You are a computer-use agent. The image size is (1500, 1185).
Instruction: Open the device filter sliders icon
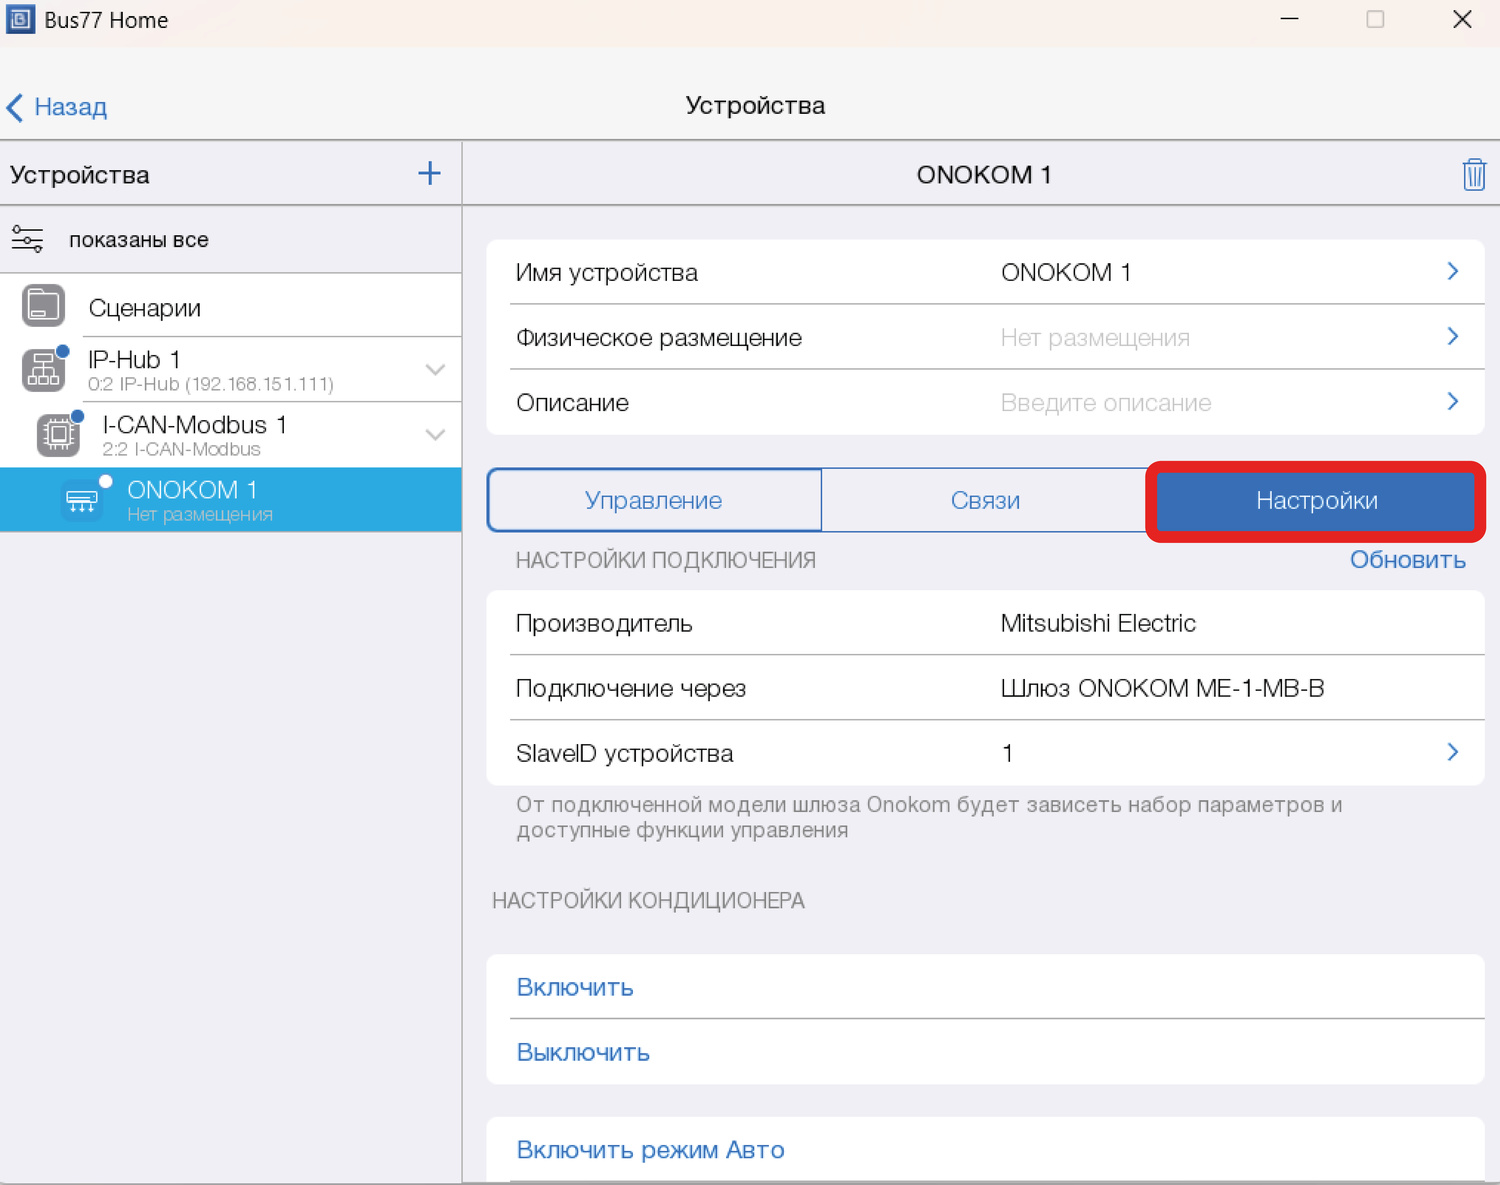[27, 240]
